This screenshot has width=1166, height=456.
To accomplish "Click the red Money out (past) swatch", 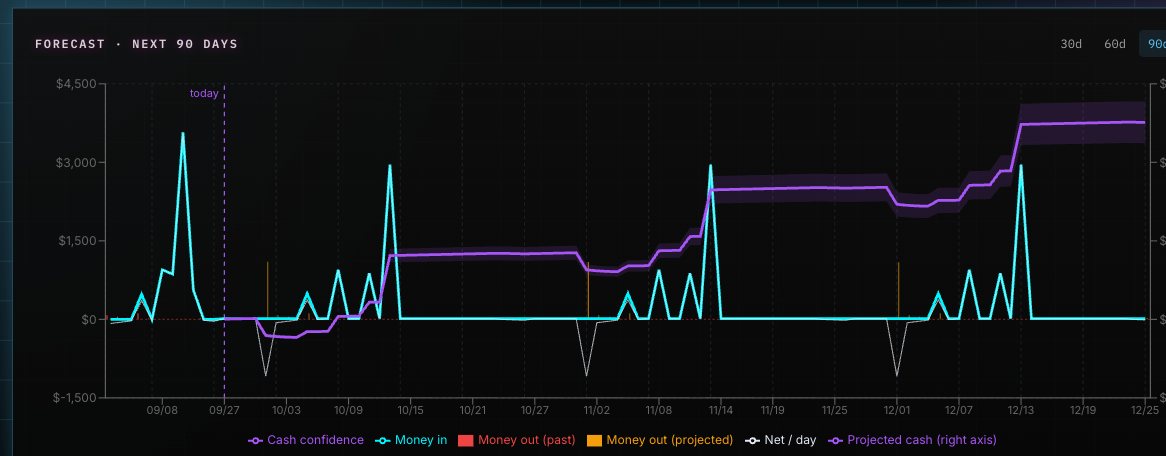I will point(466,440).
